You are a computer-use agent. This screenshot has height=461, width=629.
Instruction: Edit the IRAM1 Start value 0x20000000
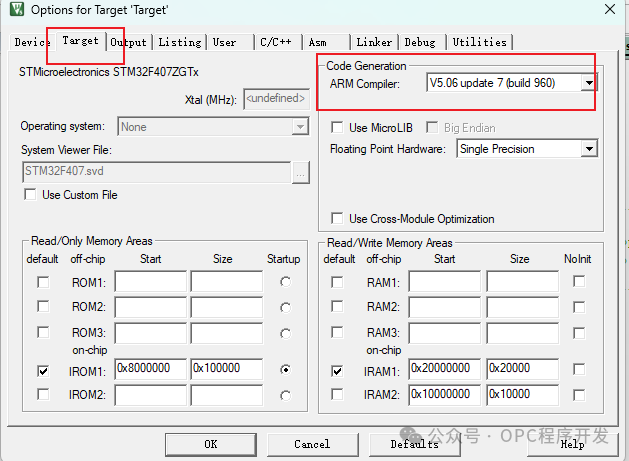(445, 369)
